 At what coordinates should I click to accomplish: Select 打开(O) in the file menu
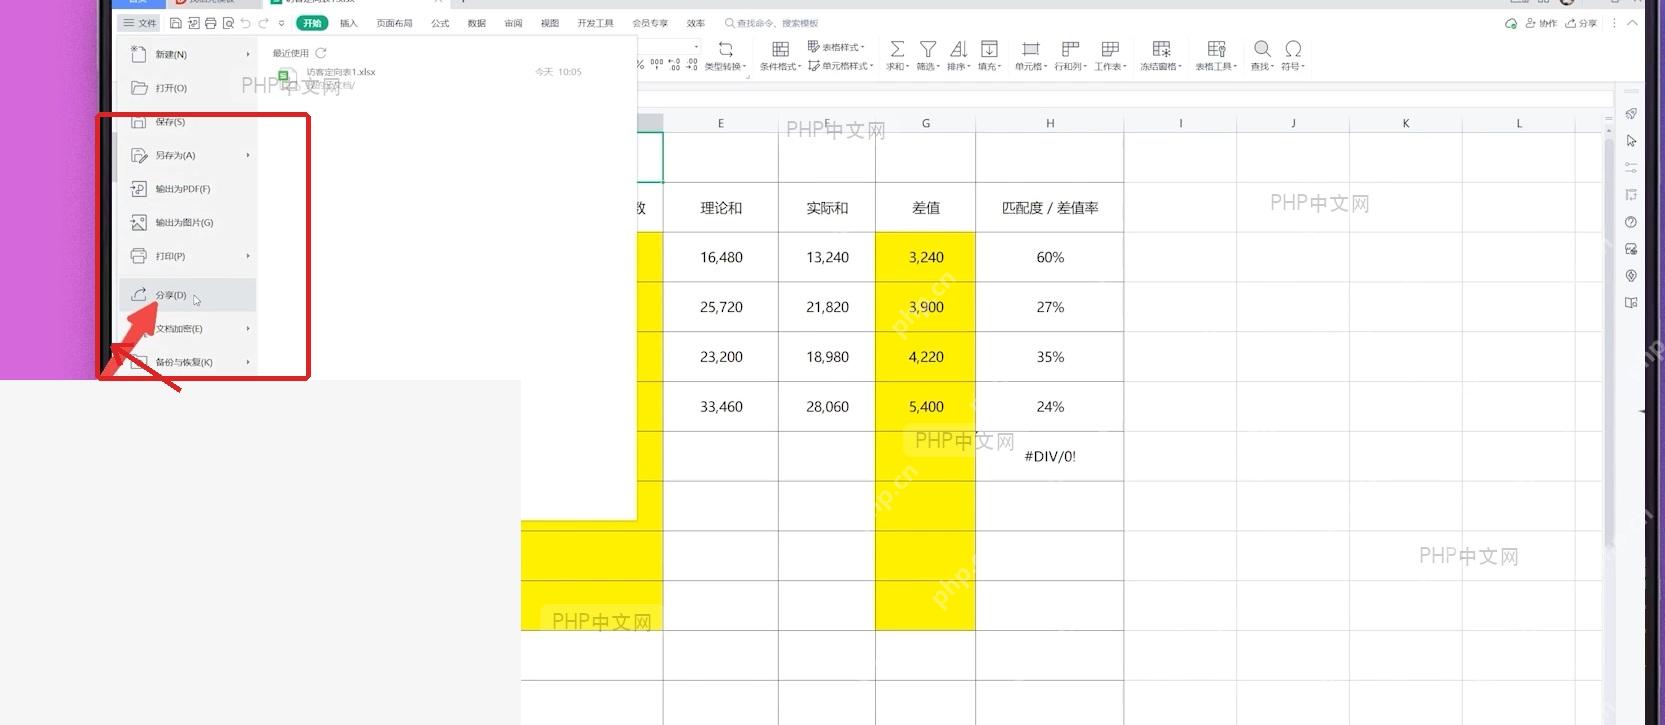click(188, 88)
